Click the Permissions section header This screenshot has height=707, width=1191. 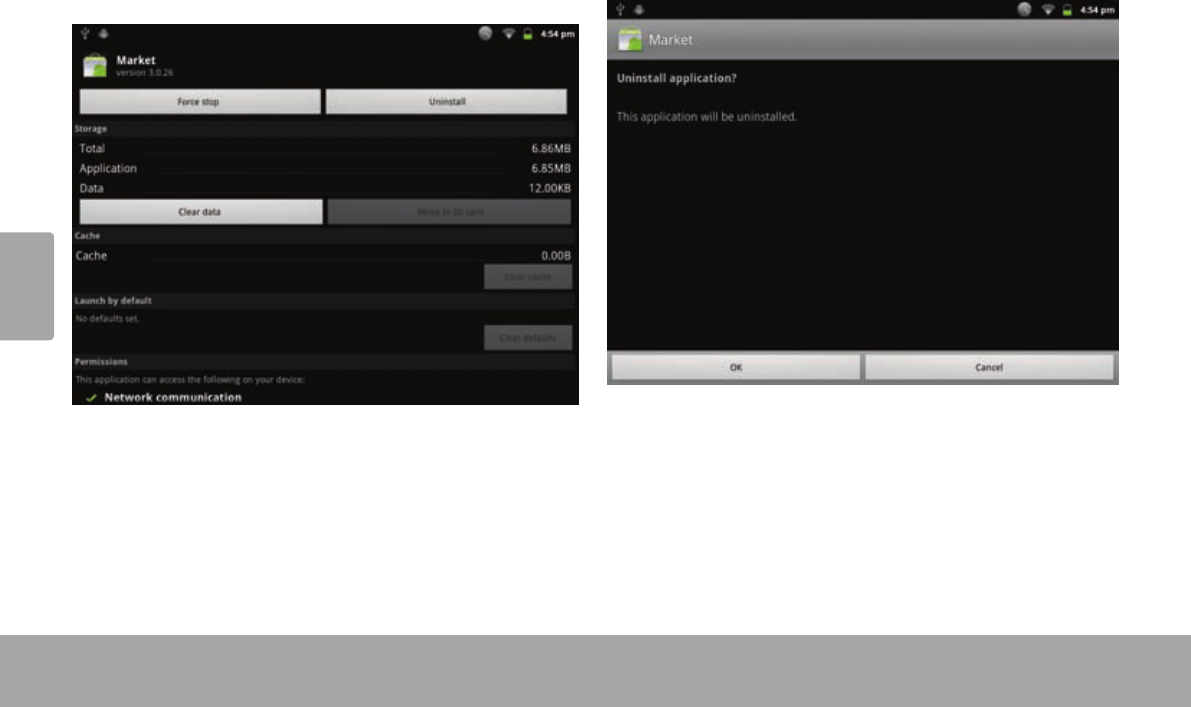pos(101,361)
